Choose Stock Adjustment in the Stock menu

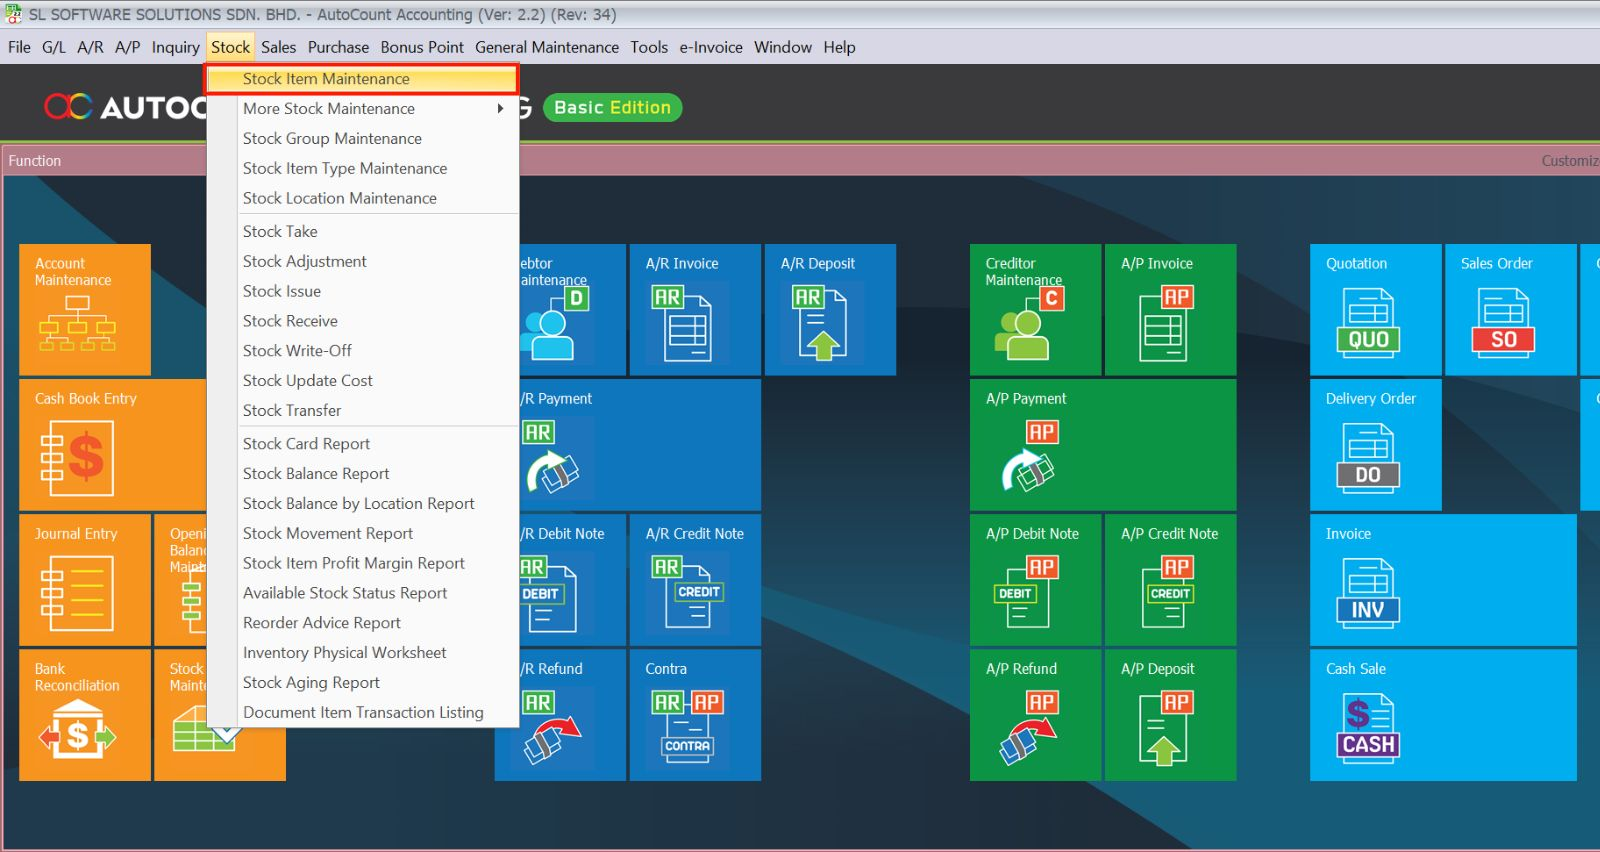coord(304,261)
